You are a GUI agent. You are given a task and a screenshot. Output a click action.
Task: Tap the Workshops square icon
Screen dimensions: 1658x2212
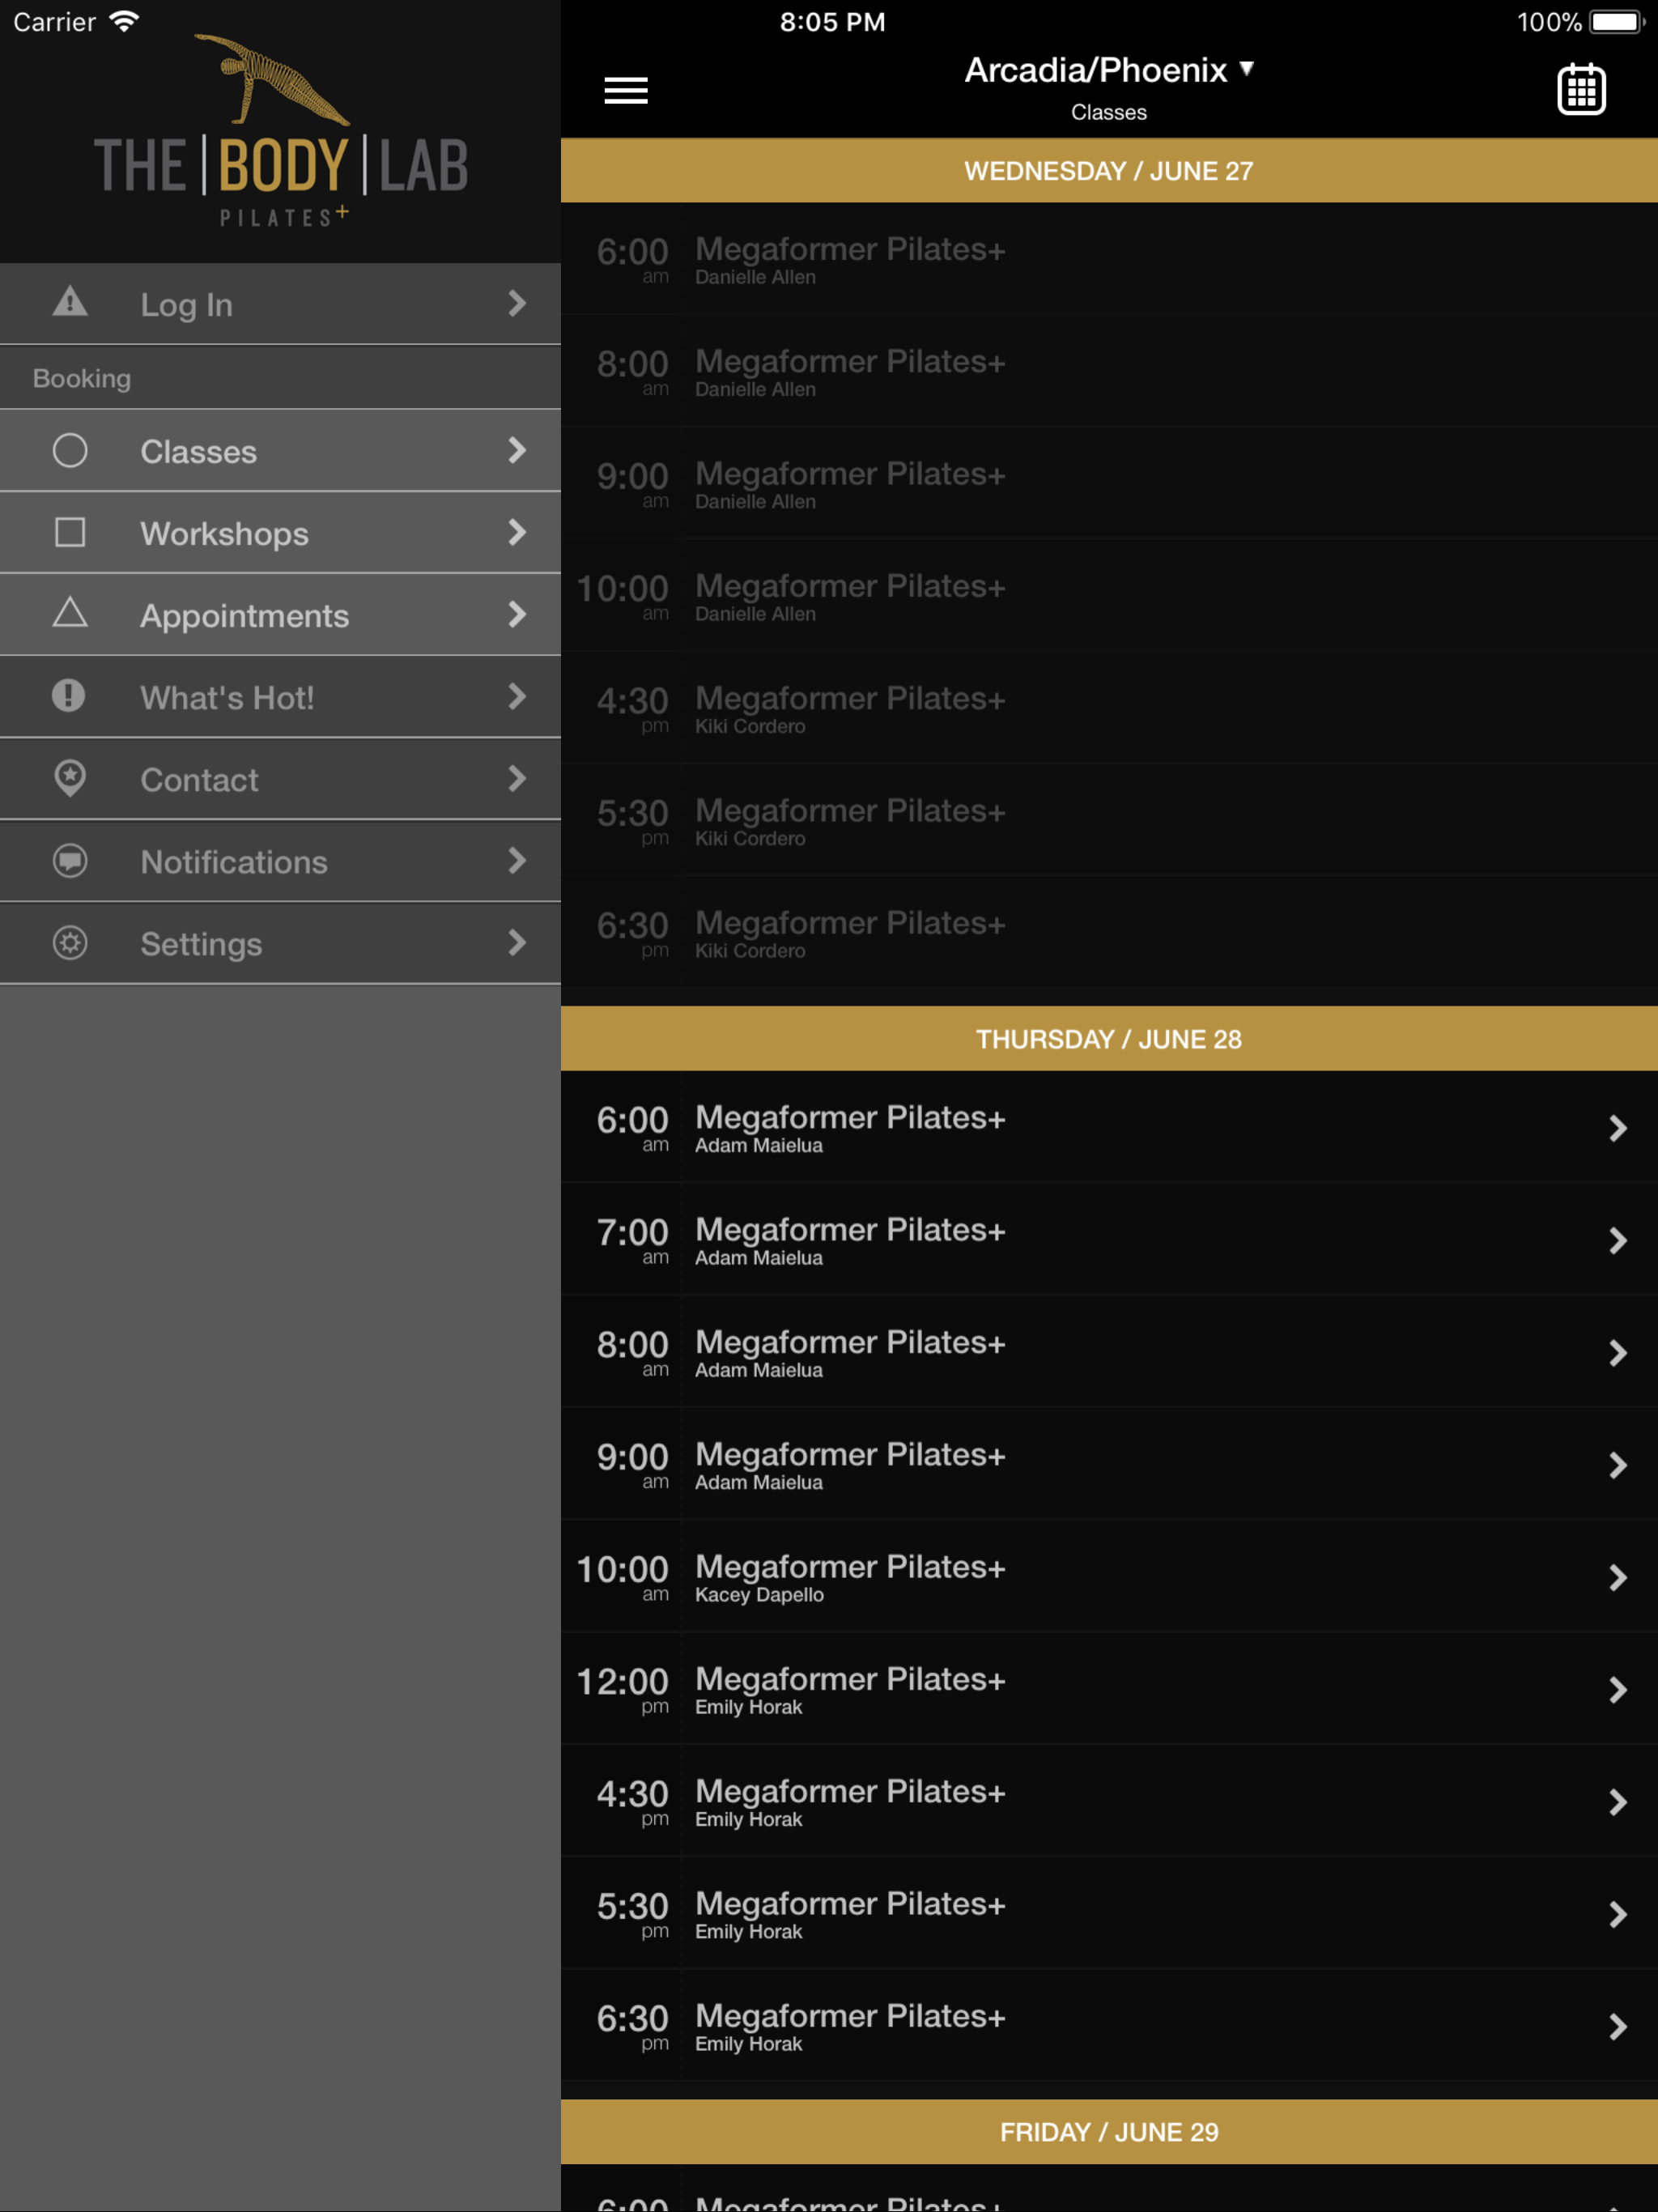point(70,532)
